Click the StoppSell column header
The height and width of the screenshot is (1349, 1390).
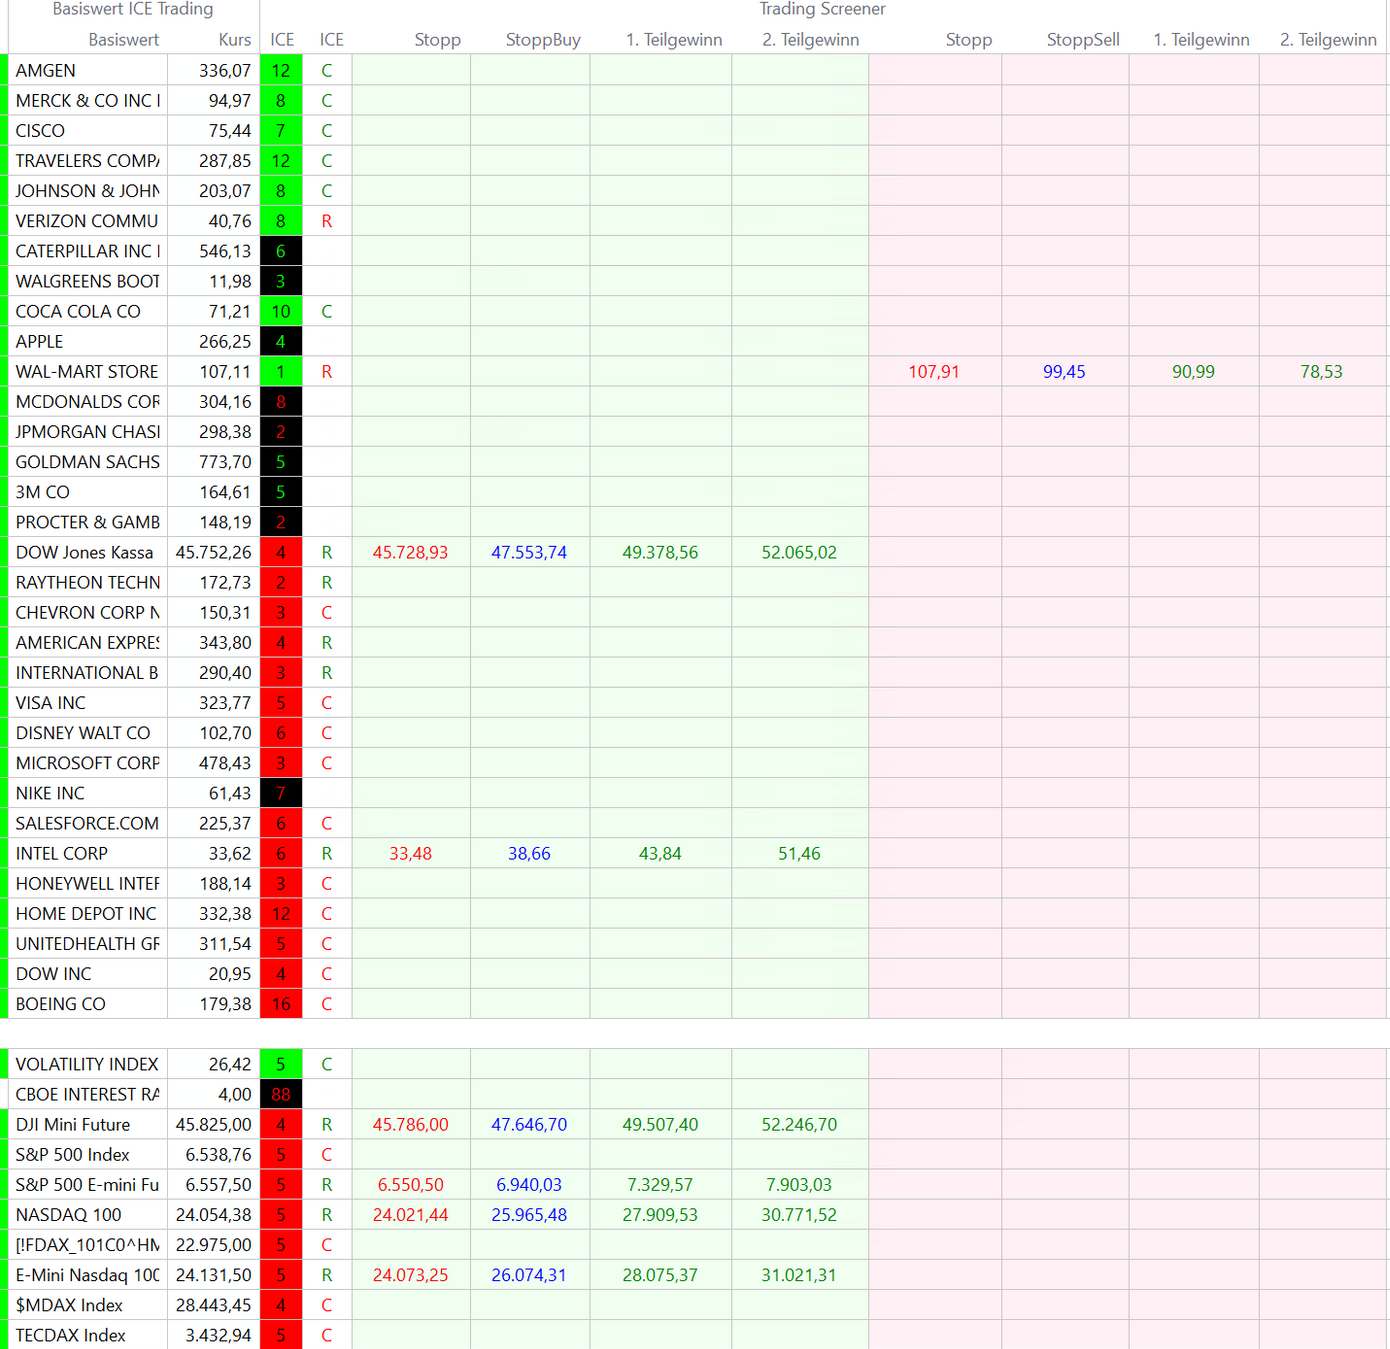pyautogui.click(x=1082, y=40)
